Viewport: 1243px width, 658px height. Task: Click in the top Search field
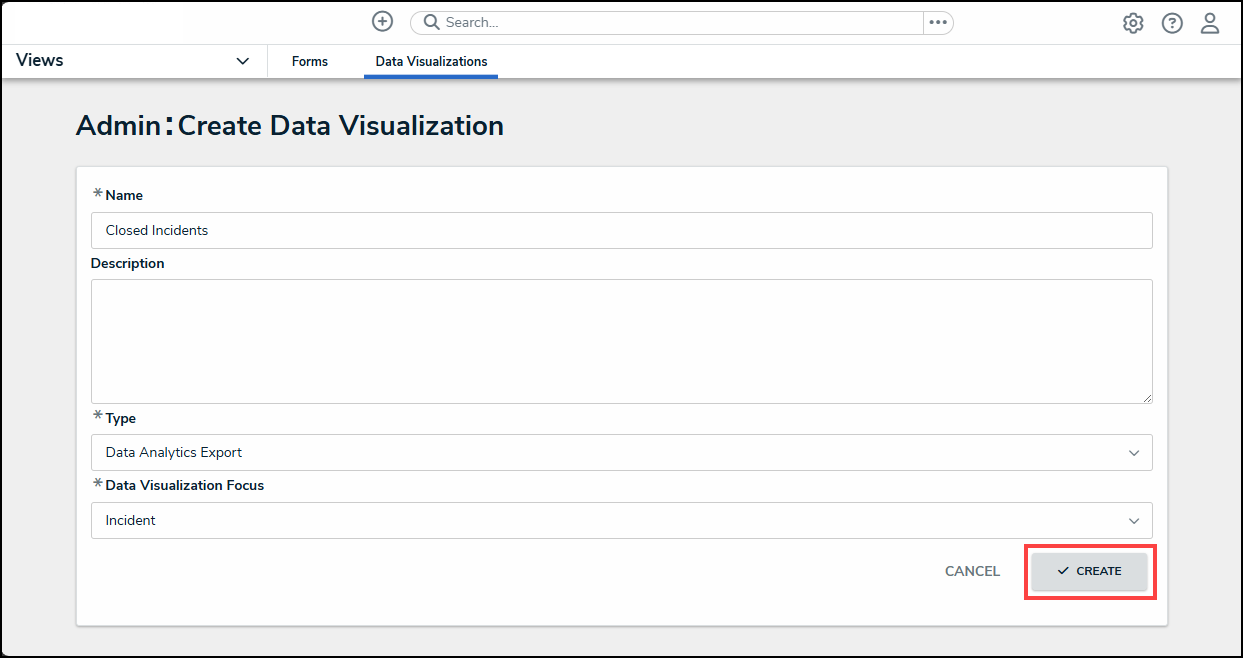coord(680,23)
